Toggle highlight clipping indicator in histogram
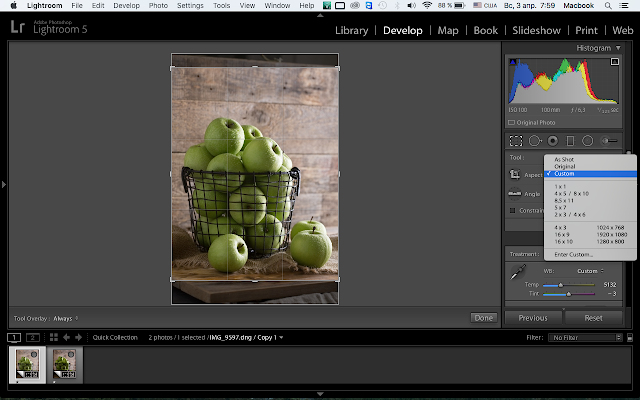Image resolution: width=640 pixels, height=400 pixels. click(x=615, y=62)
